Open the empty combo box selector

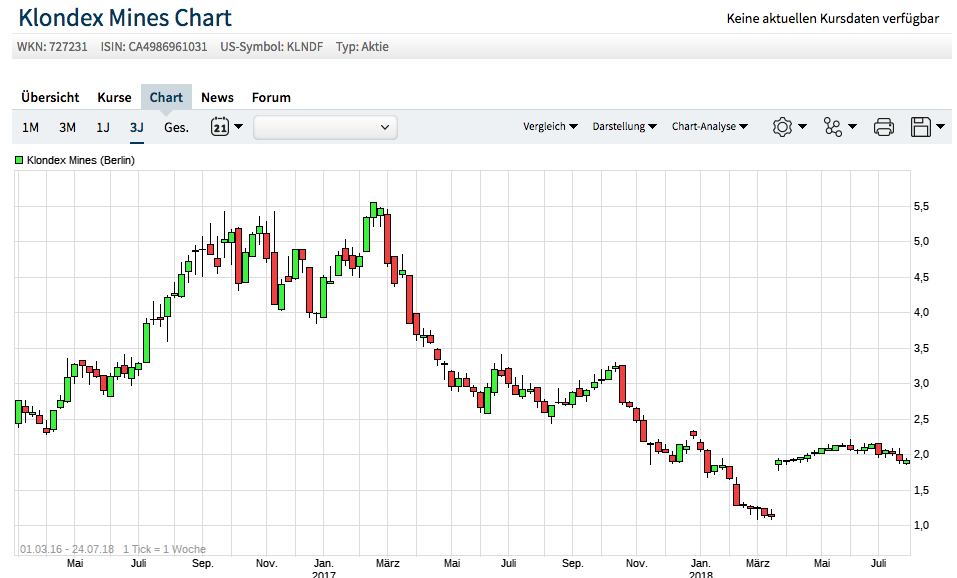coord(325,127)
